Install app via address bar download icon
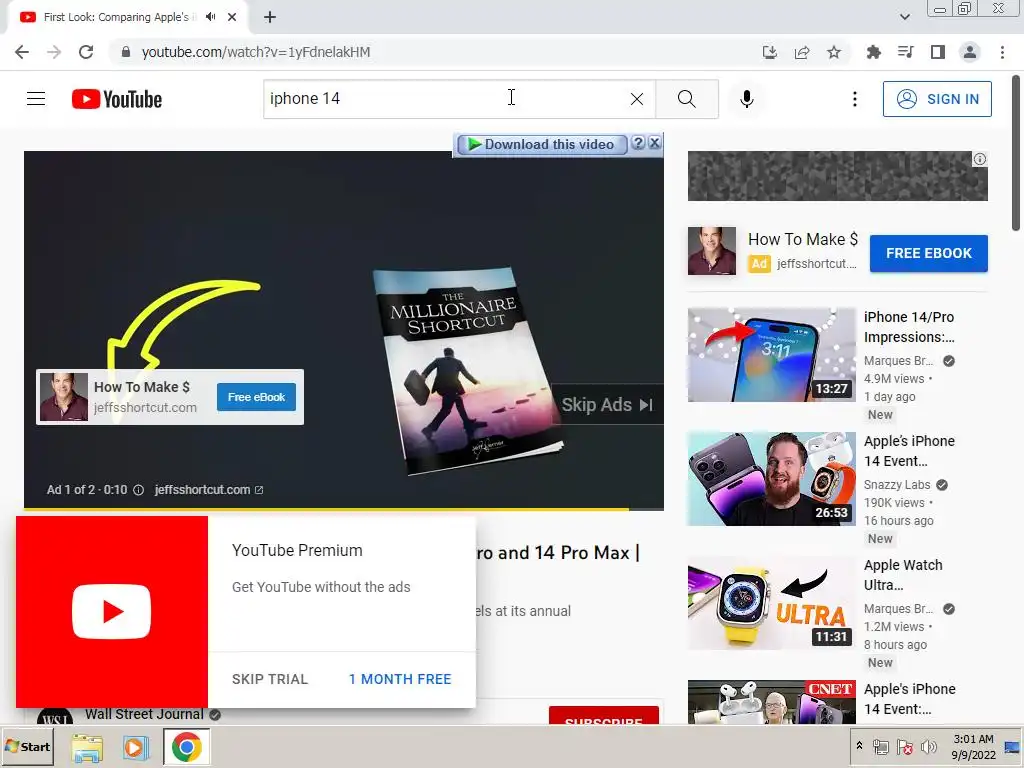1024x768 pixels. tap(770, 52)
